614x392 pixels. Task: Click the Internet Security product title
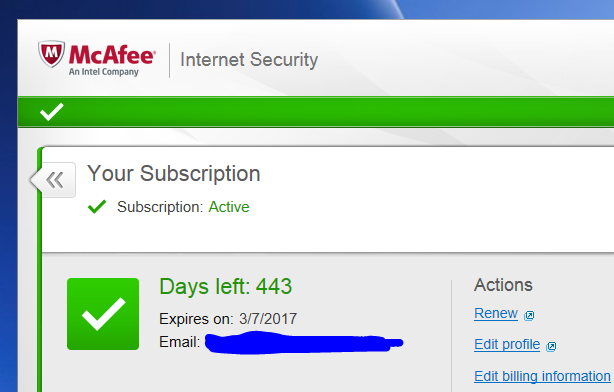pos(249,60)
